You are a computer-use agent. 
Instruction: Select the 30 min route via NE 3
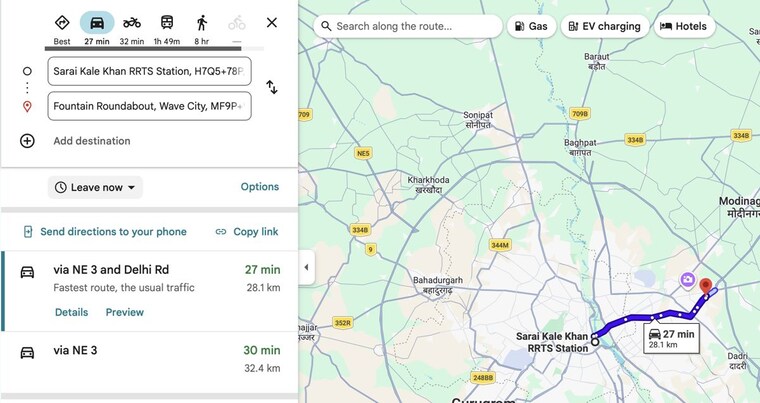[x=149, y=362]
